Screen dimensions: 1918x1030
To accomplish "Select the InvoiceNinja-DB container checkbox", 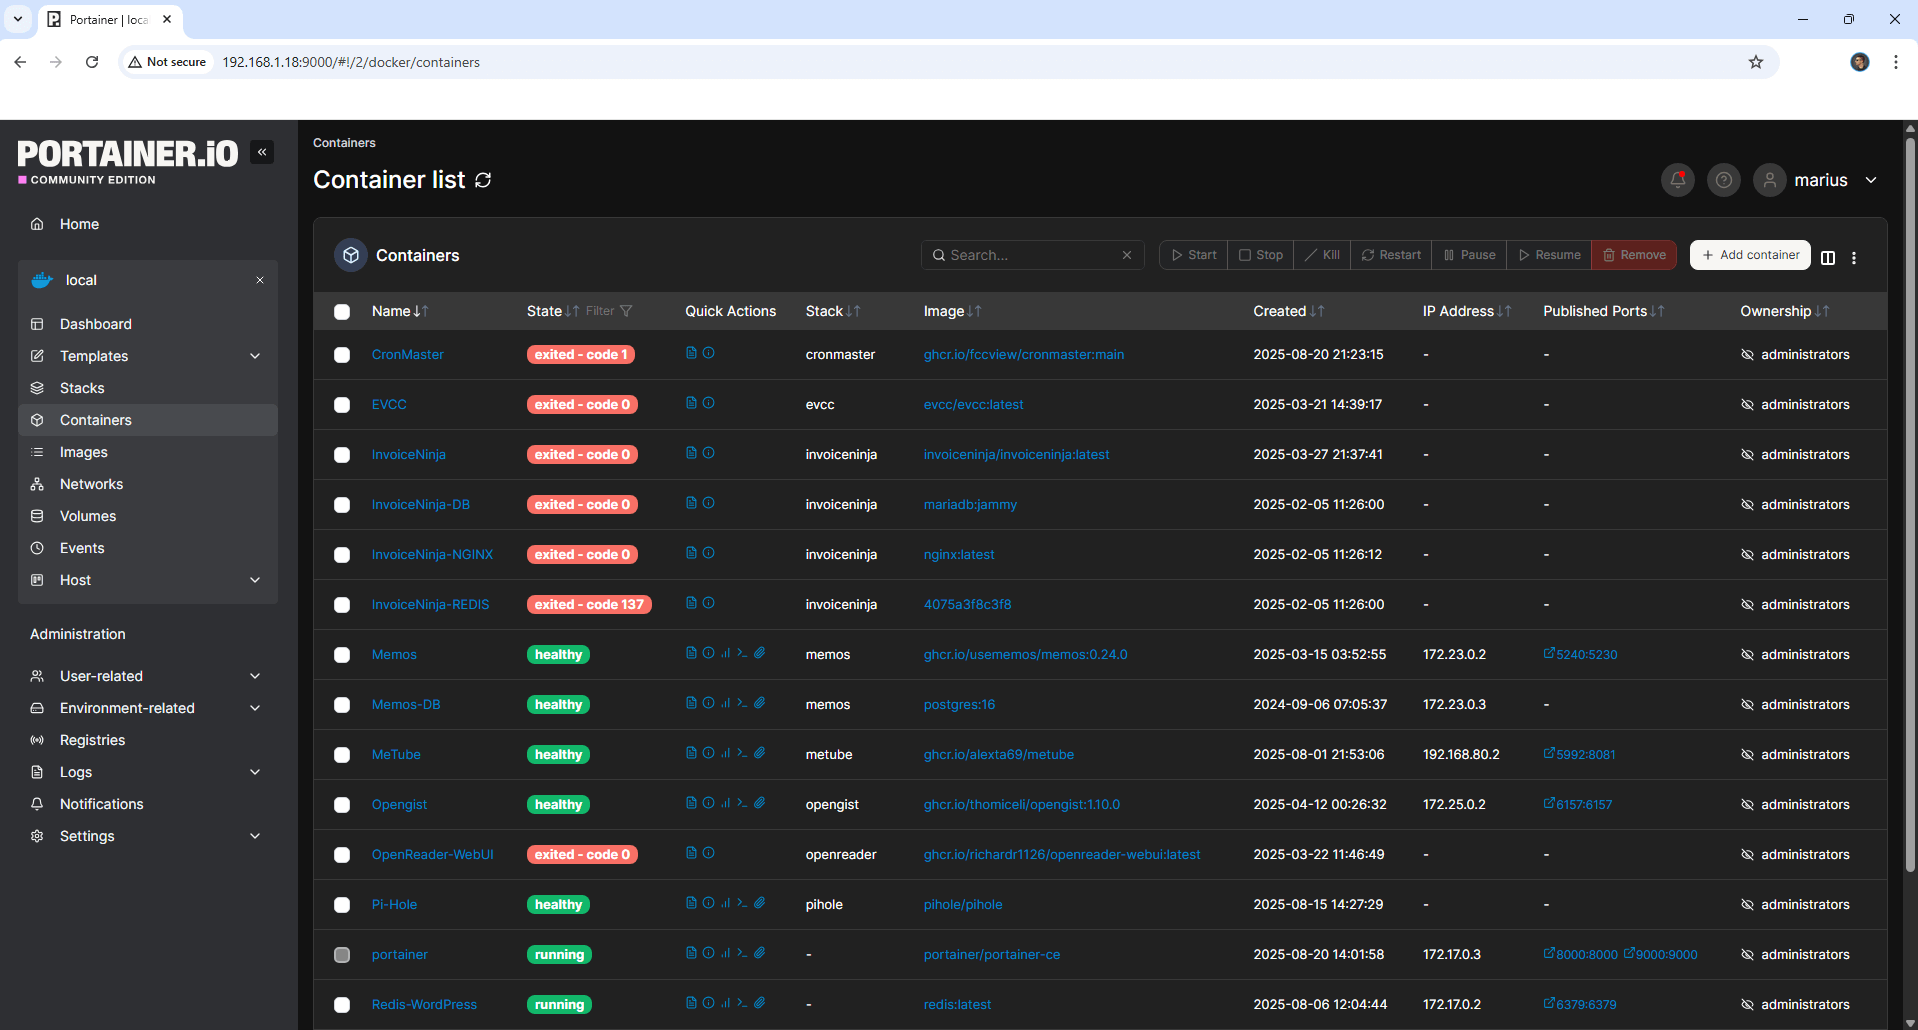I will point(342,505).
